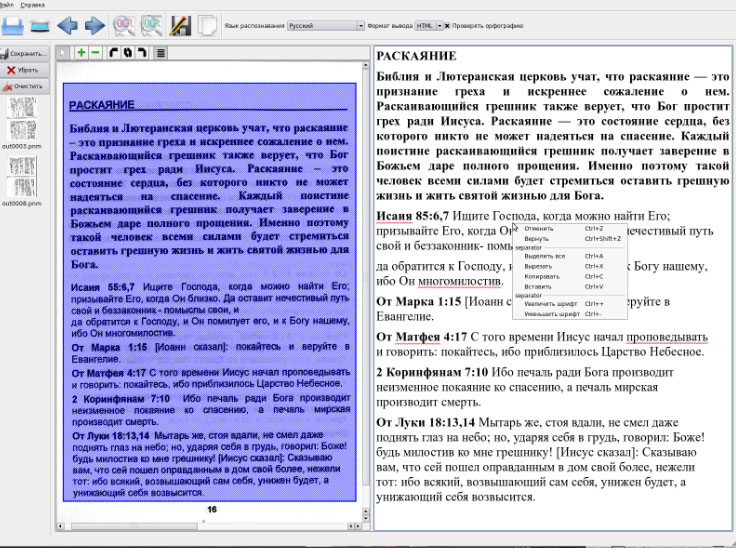The image size is (736, 548).
Task: Click the 'Сохранить...' button
Action: click(x=23, y=53)
